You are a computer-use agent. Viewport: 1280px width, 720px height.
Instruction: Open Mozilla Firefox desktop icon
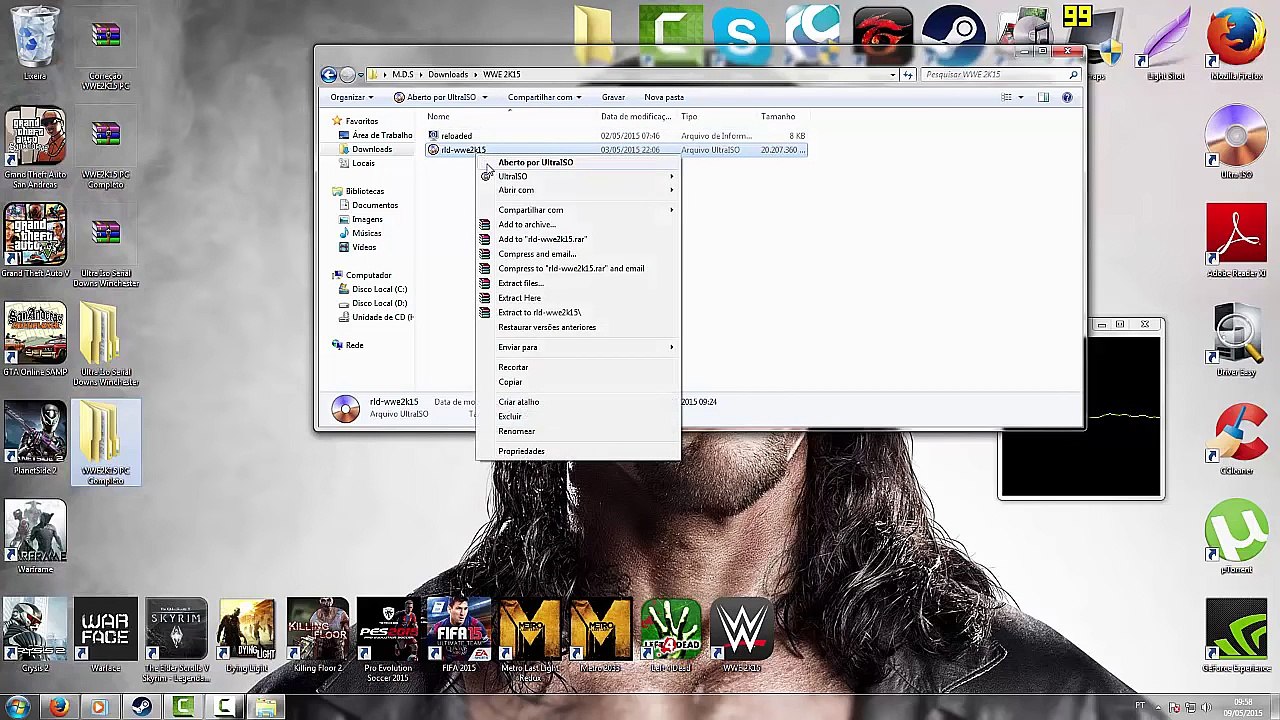coord(1236,44)
